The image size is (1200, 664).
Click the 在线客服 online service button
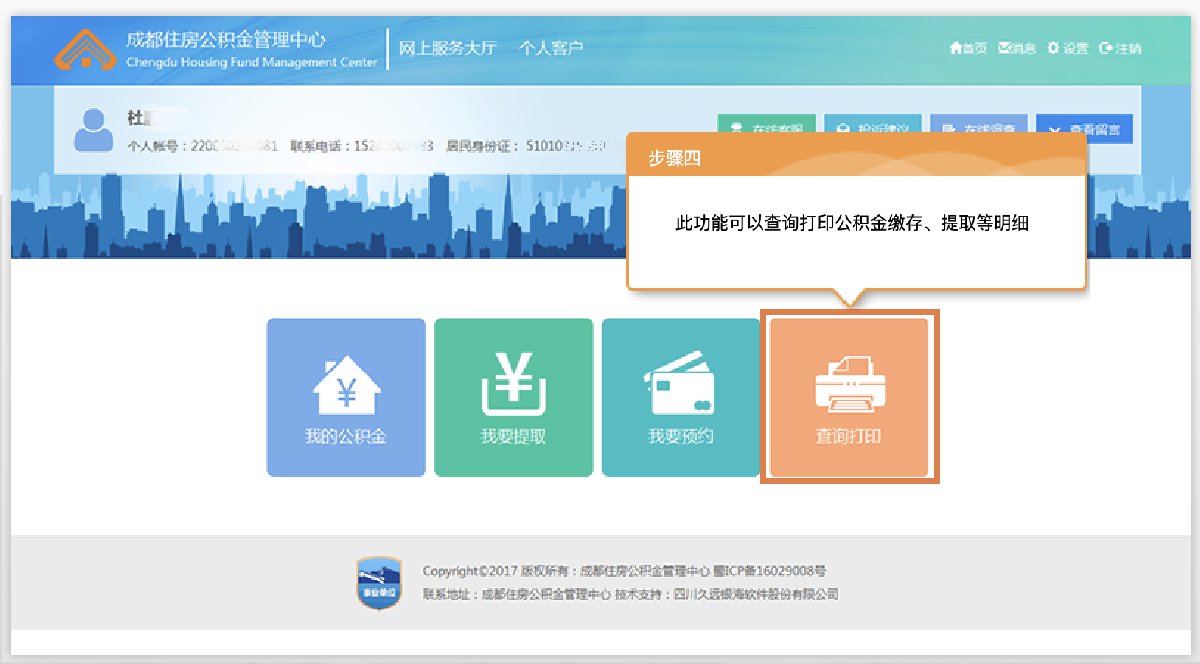(x=766, y=125)
